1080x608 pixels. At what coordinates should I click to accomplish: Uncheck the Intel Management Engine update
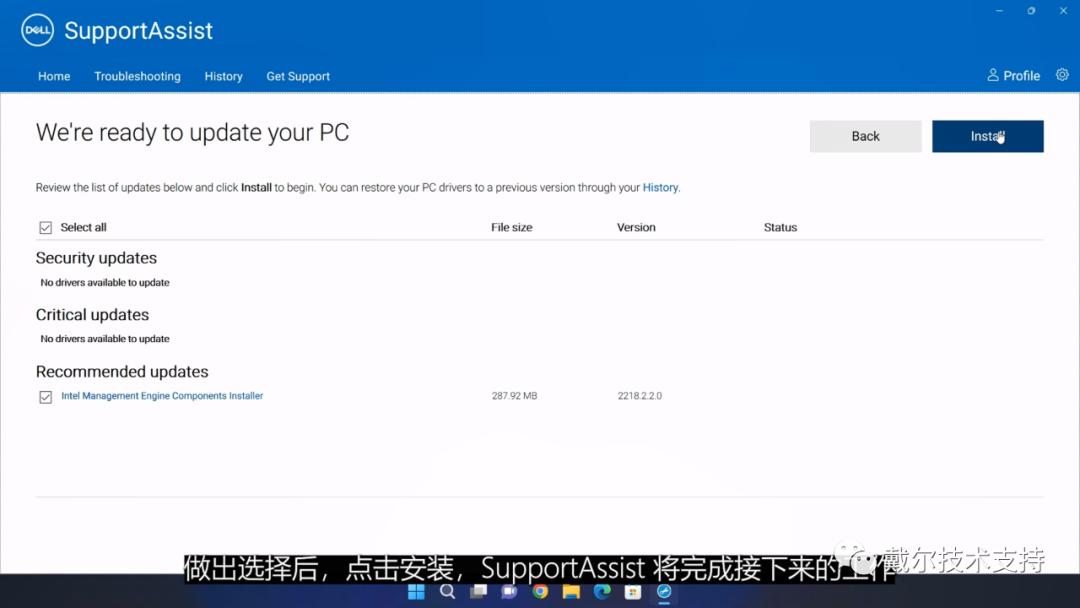click(45, 397)
